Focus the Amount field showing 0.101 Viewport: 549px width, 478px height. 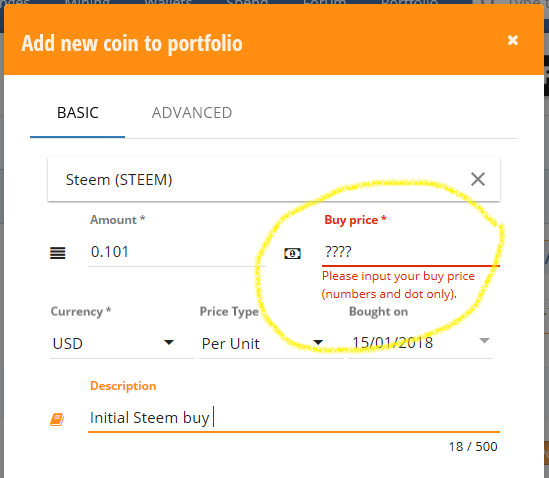[x=177, y=252]
